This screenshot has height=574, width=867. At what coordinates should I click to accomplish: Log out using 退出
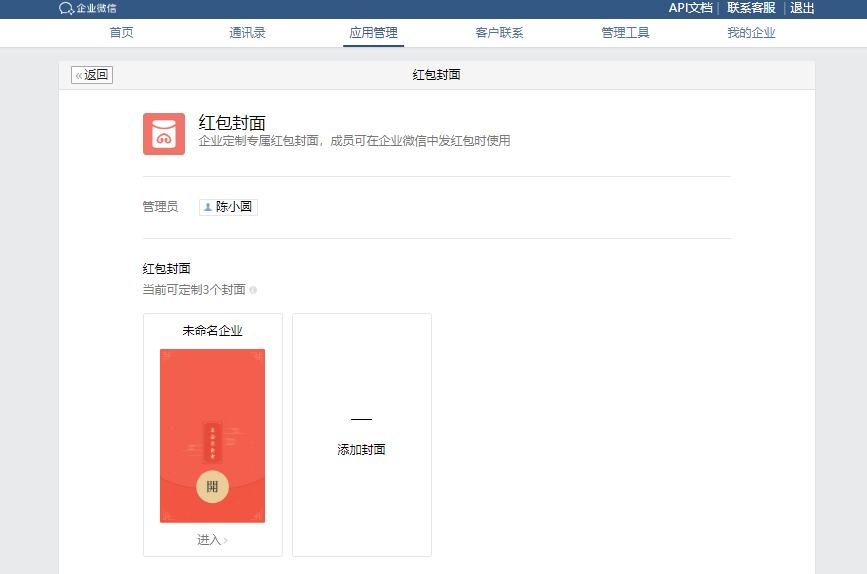(x=802, y=8)
